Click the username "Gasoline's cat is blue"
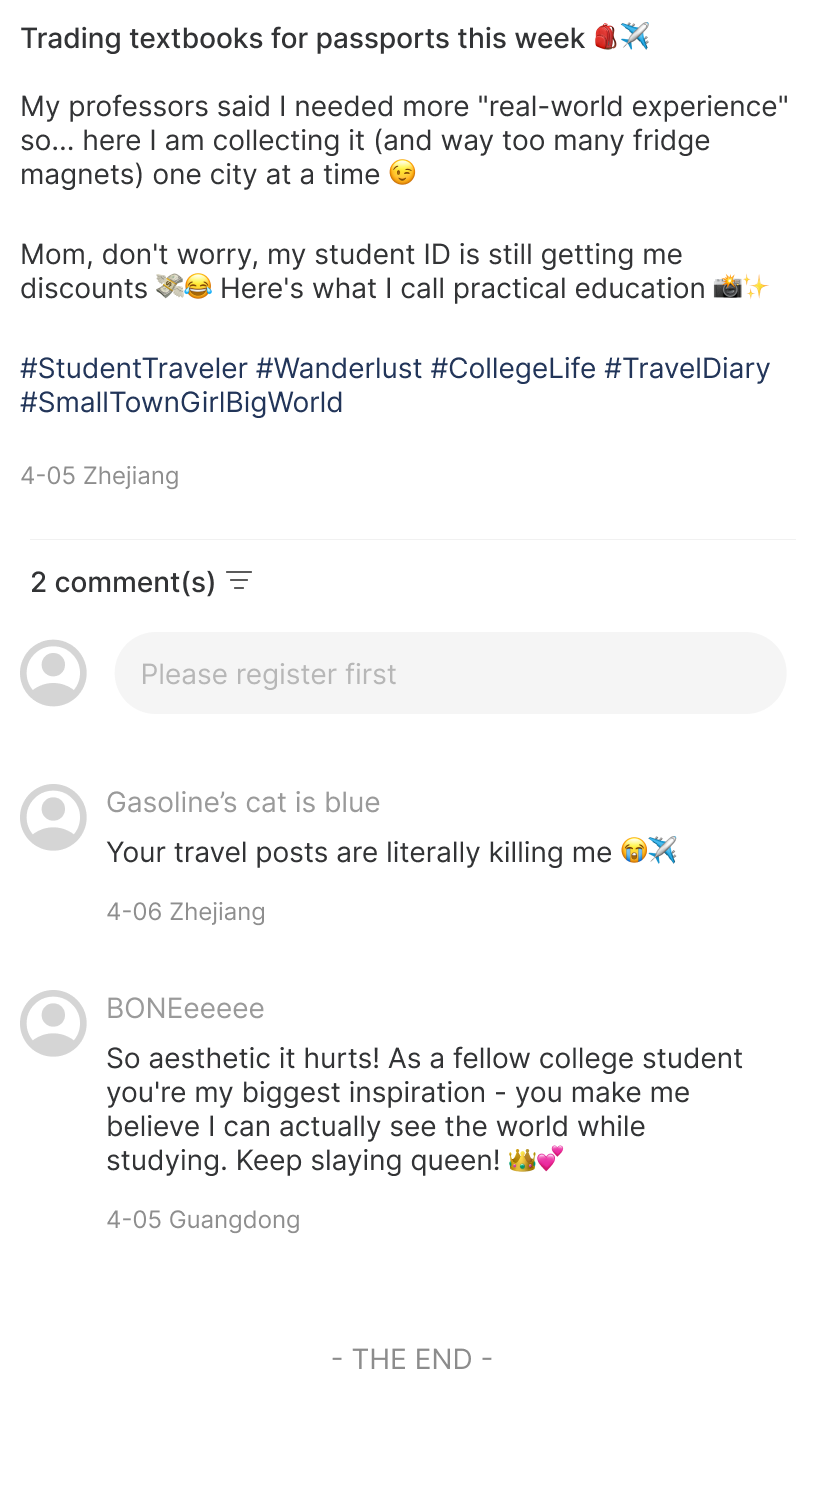Image resolution: width=824 pixels, height=1490 pixels. pyautogui.click(x=243, y=802)
